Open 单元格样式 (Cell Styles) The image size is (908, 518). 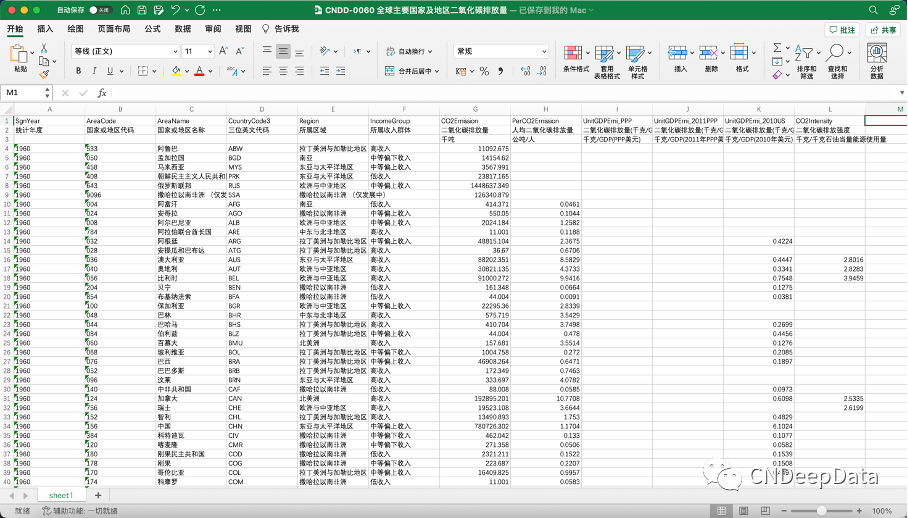638,62
